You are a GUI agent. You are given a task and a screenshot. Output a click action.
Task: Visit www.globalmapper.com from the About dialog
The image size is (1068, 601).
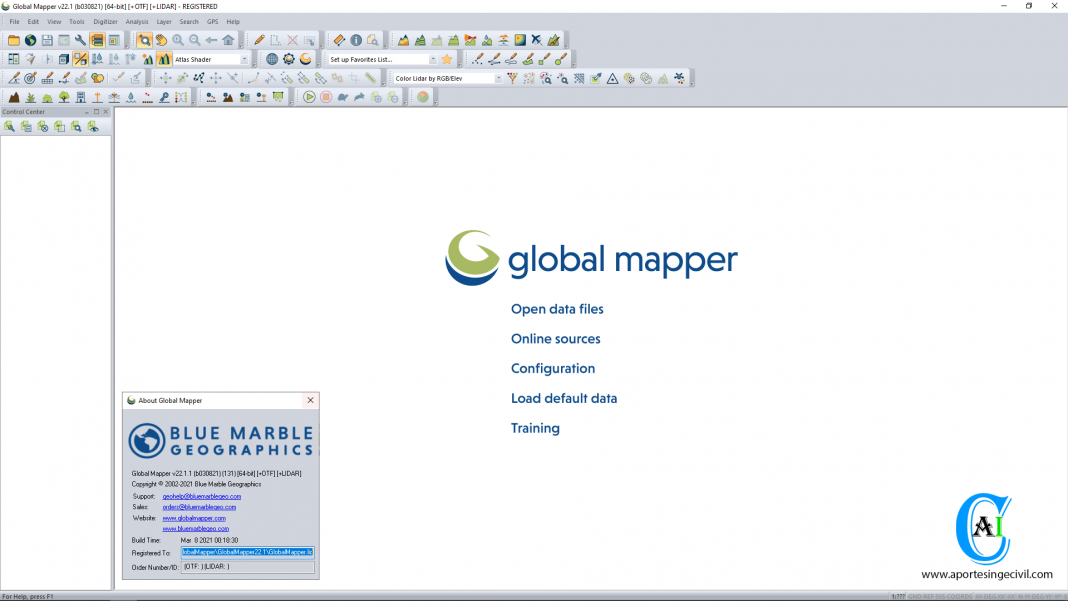pos(195,518)
